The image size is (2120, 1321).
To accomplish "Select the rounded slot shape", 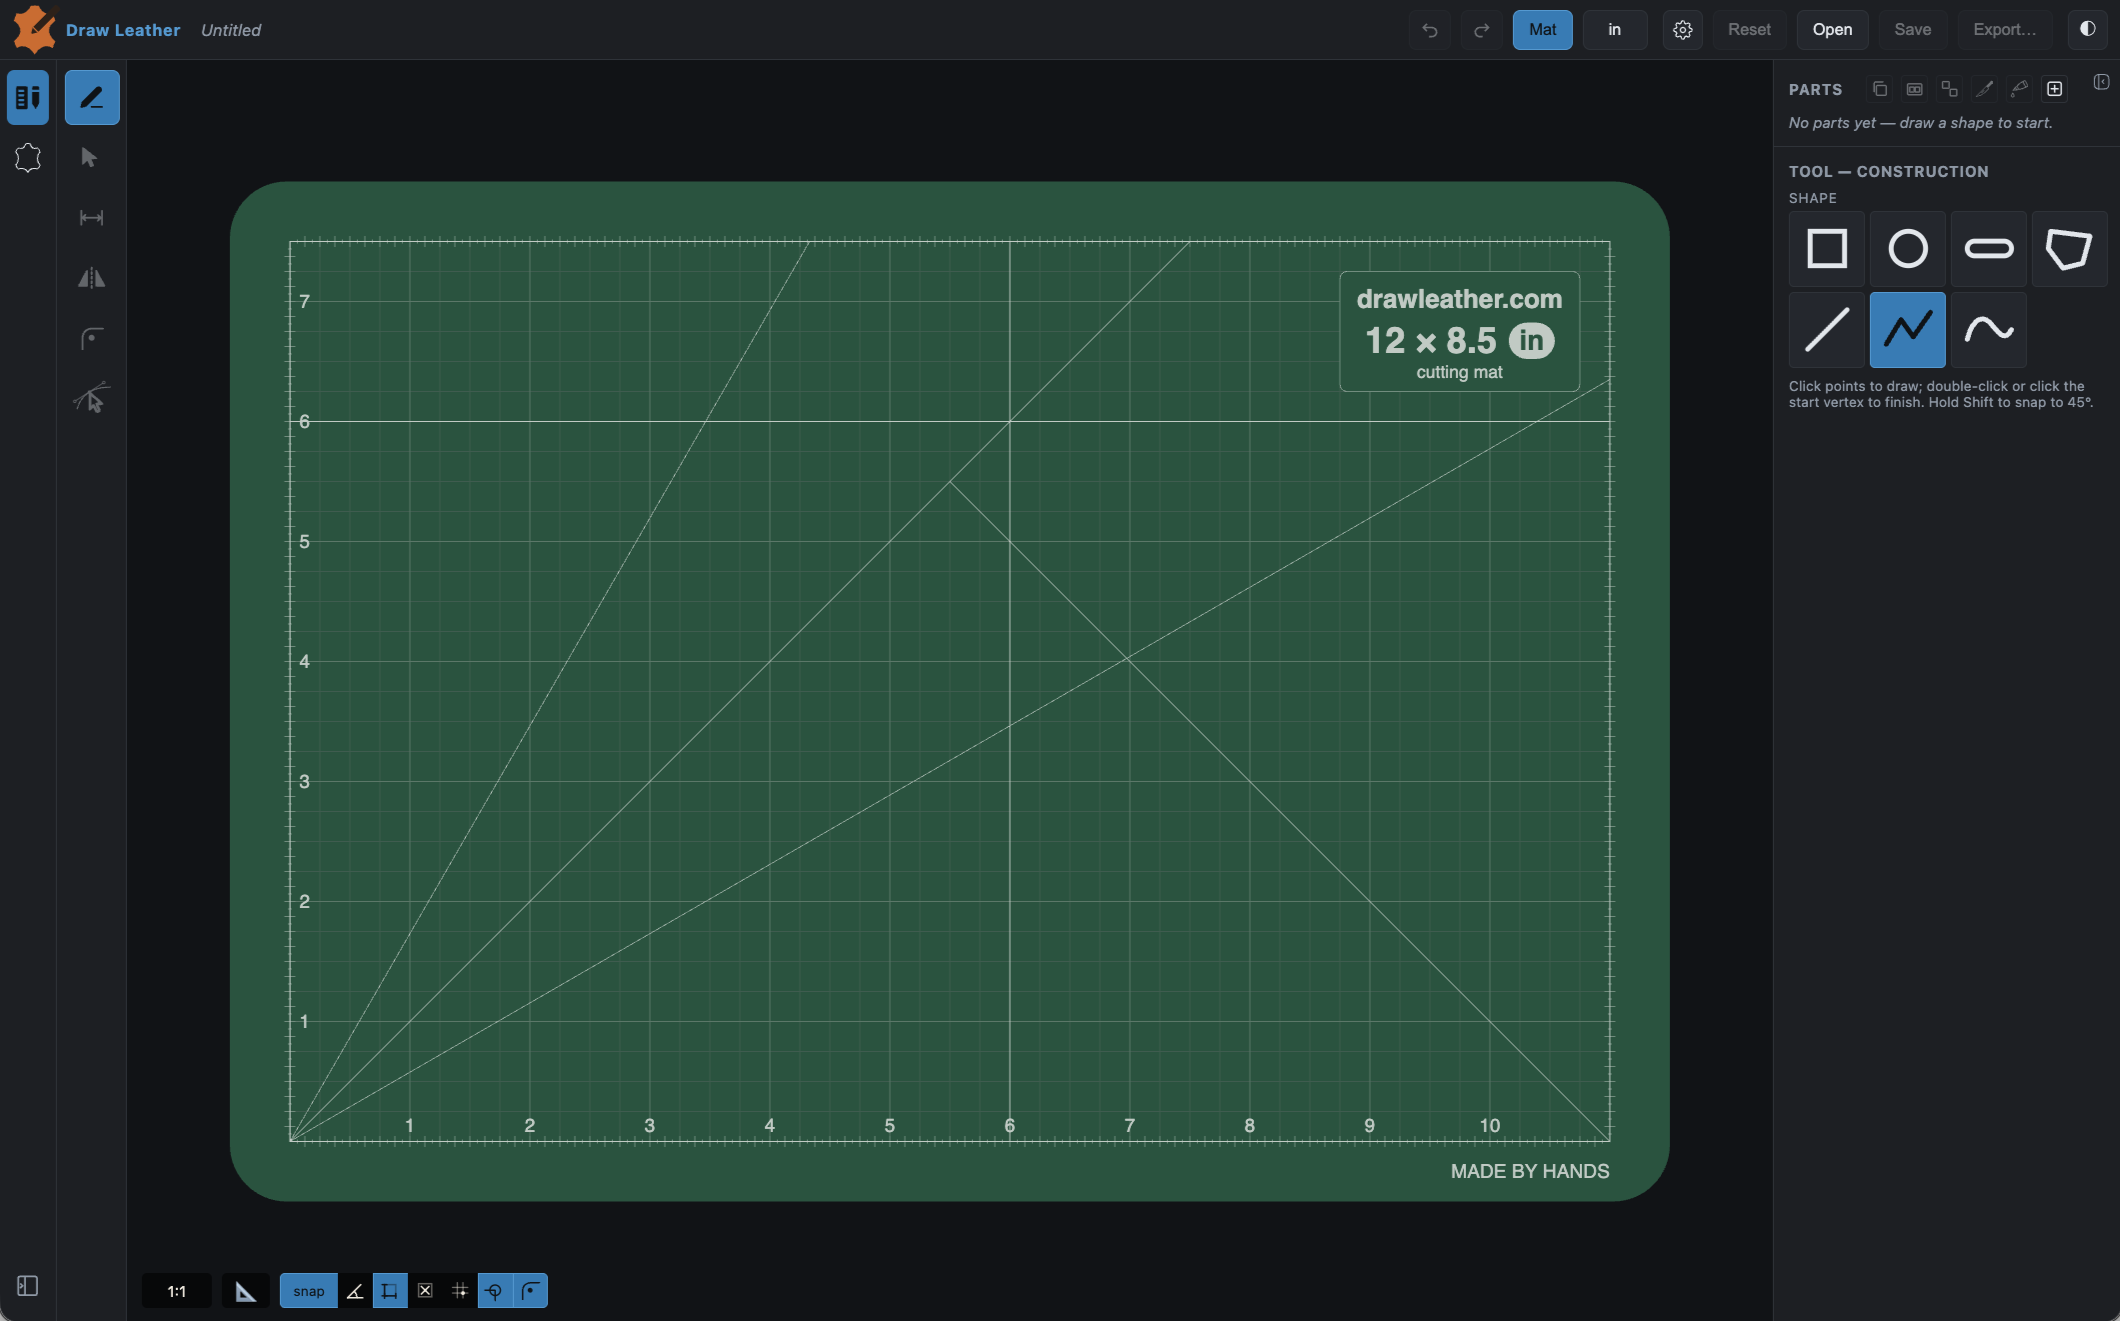I will [1989, 249].
